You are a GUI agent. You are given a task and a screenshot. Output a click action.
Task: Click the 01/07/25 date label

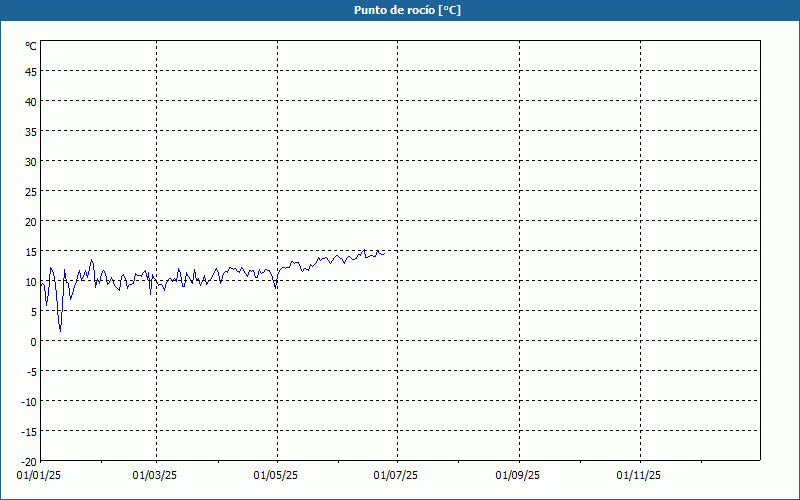pos(395,476)
